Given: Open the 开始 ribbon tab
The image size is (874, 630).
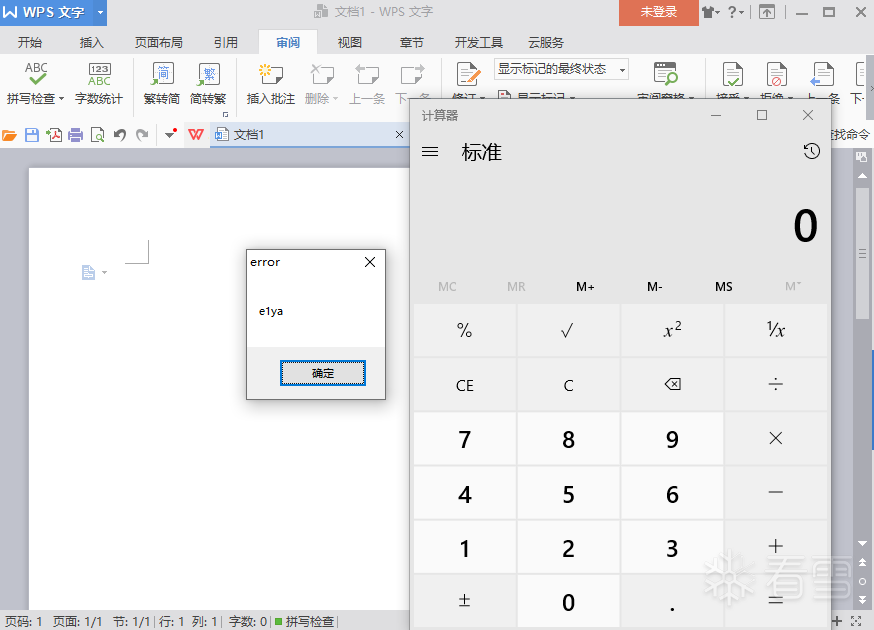Looking at the screenshot, I should coord(30,42).
